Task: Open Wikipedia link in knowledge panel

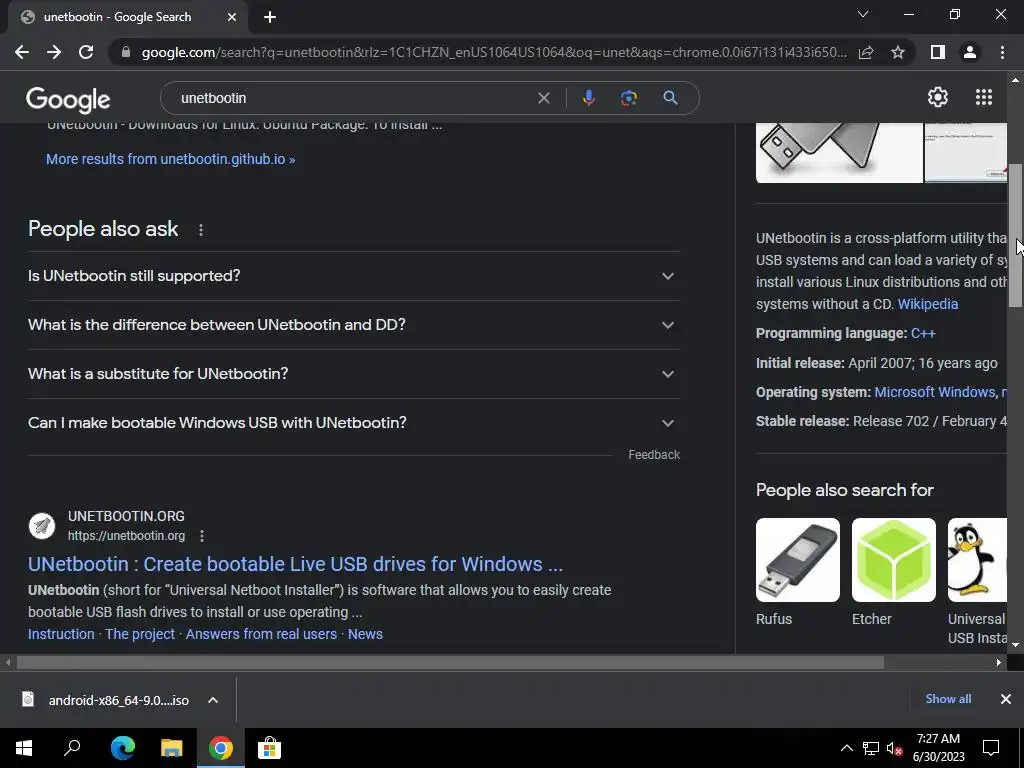Action: click(x=927, y=304)
